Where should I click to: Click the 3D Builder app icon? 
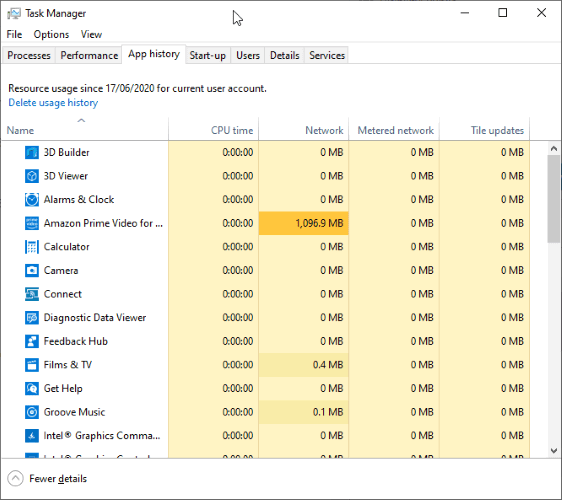tap(32, 152)
